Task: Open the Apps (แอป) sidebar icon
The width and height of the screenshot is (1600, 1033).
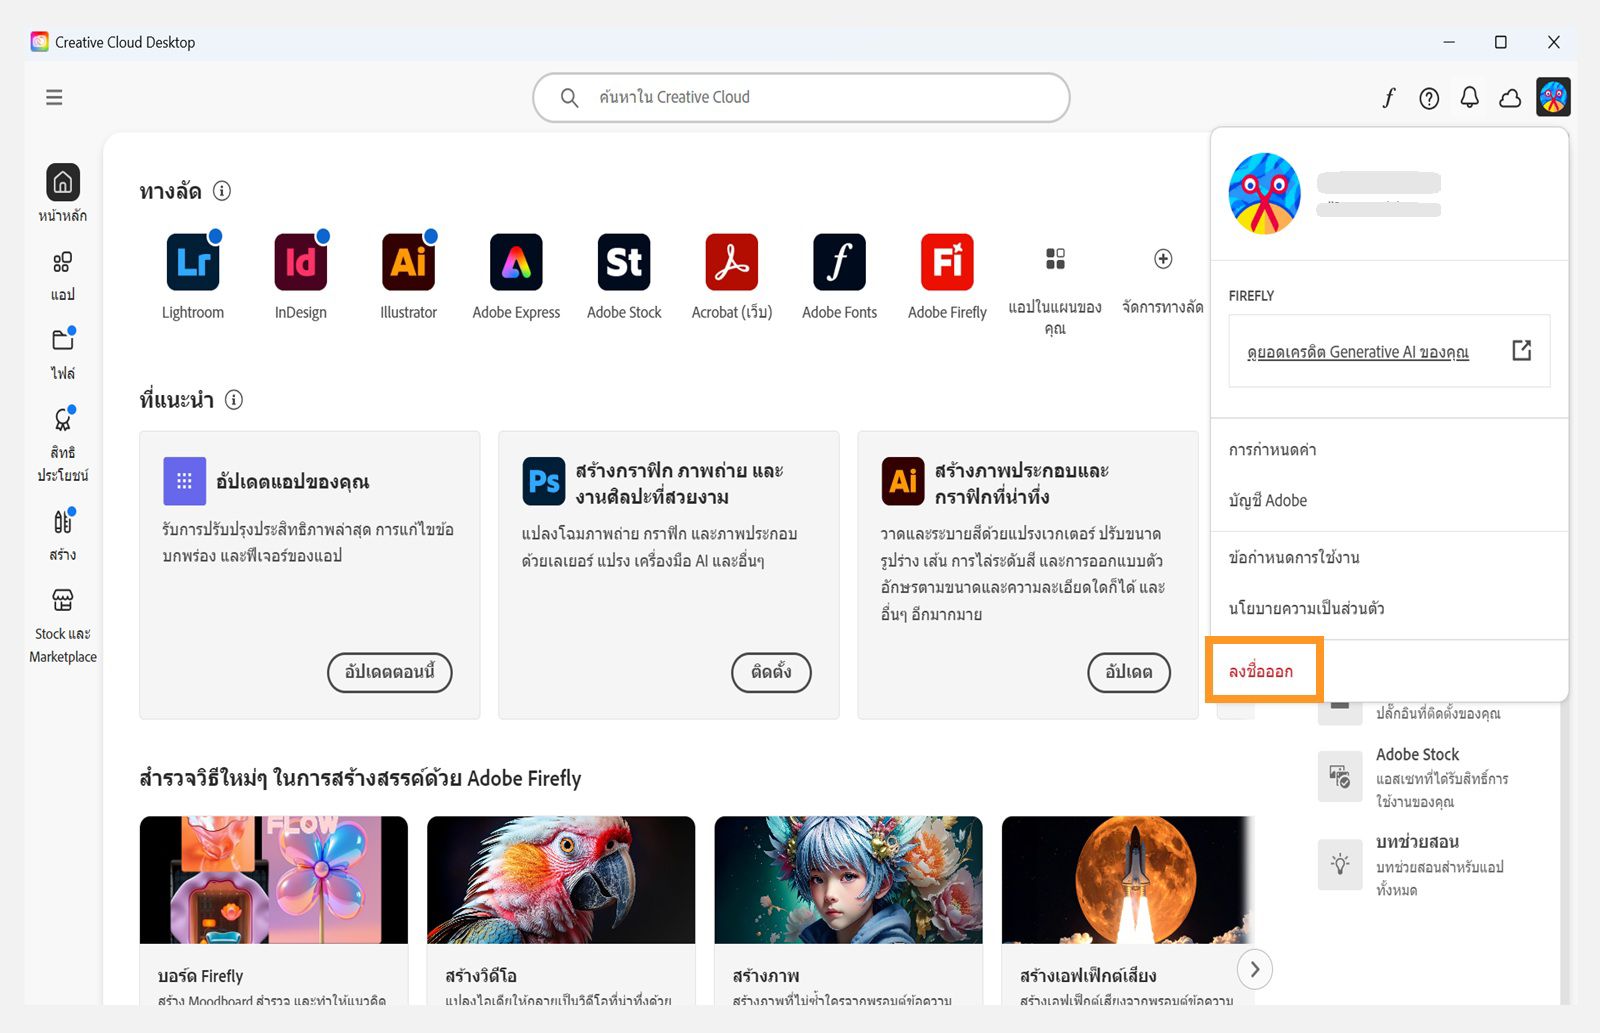Action: click(62, 262)
